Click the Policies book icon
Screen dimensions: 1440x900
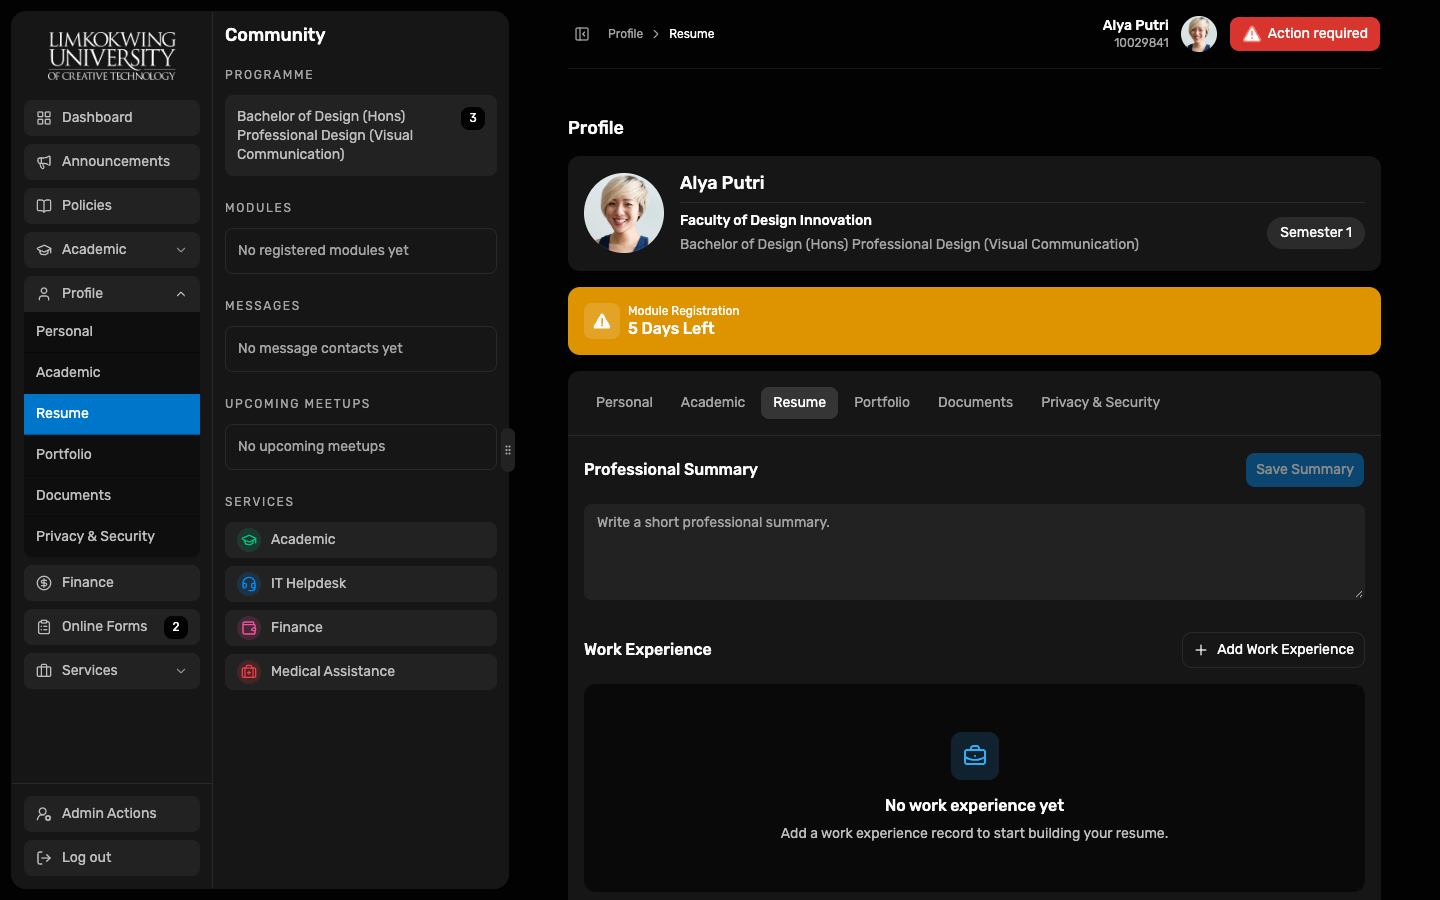point(44,206)
